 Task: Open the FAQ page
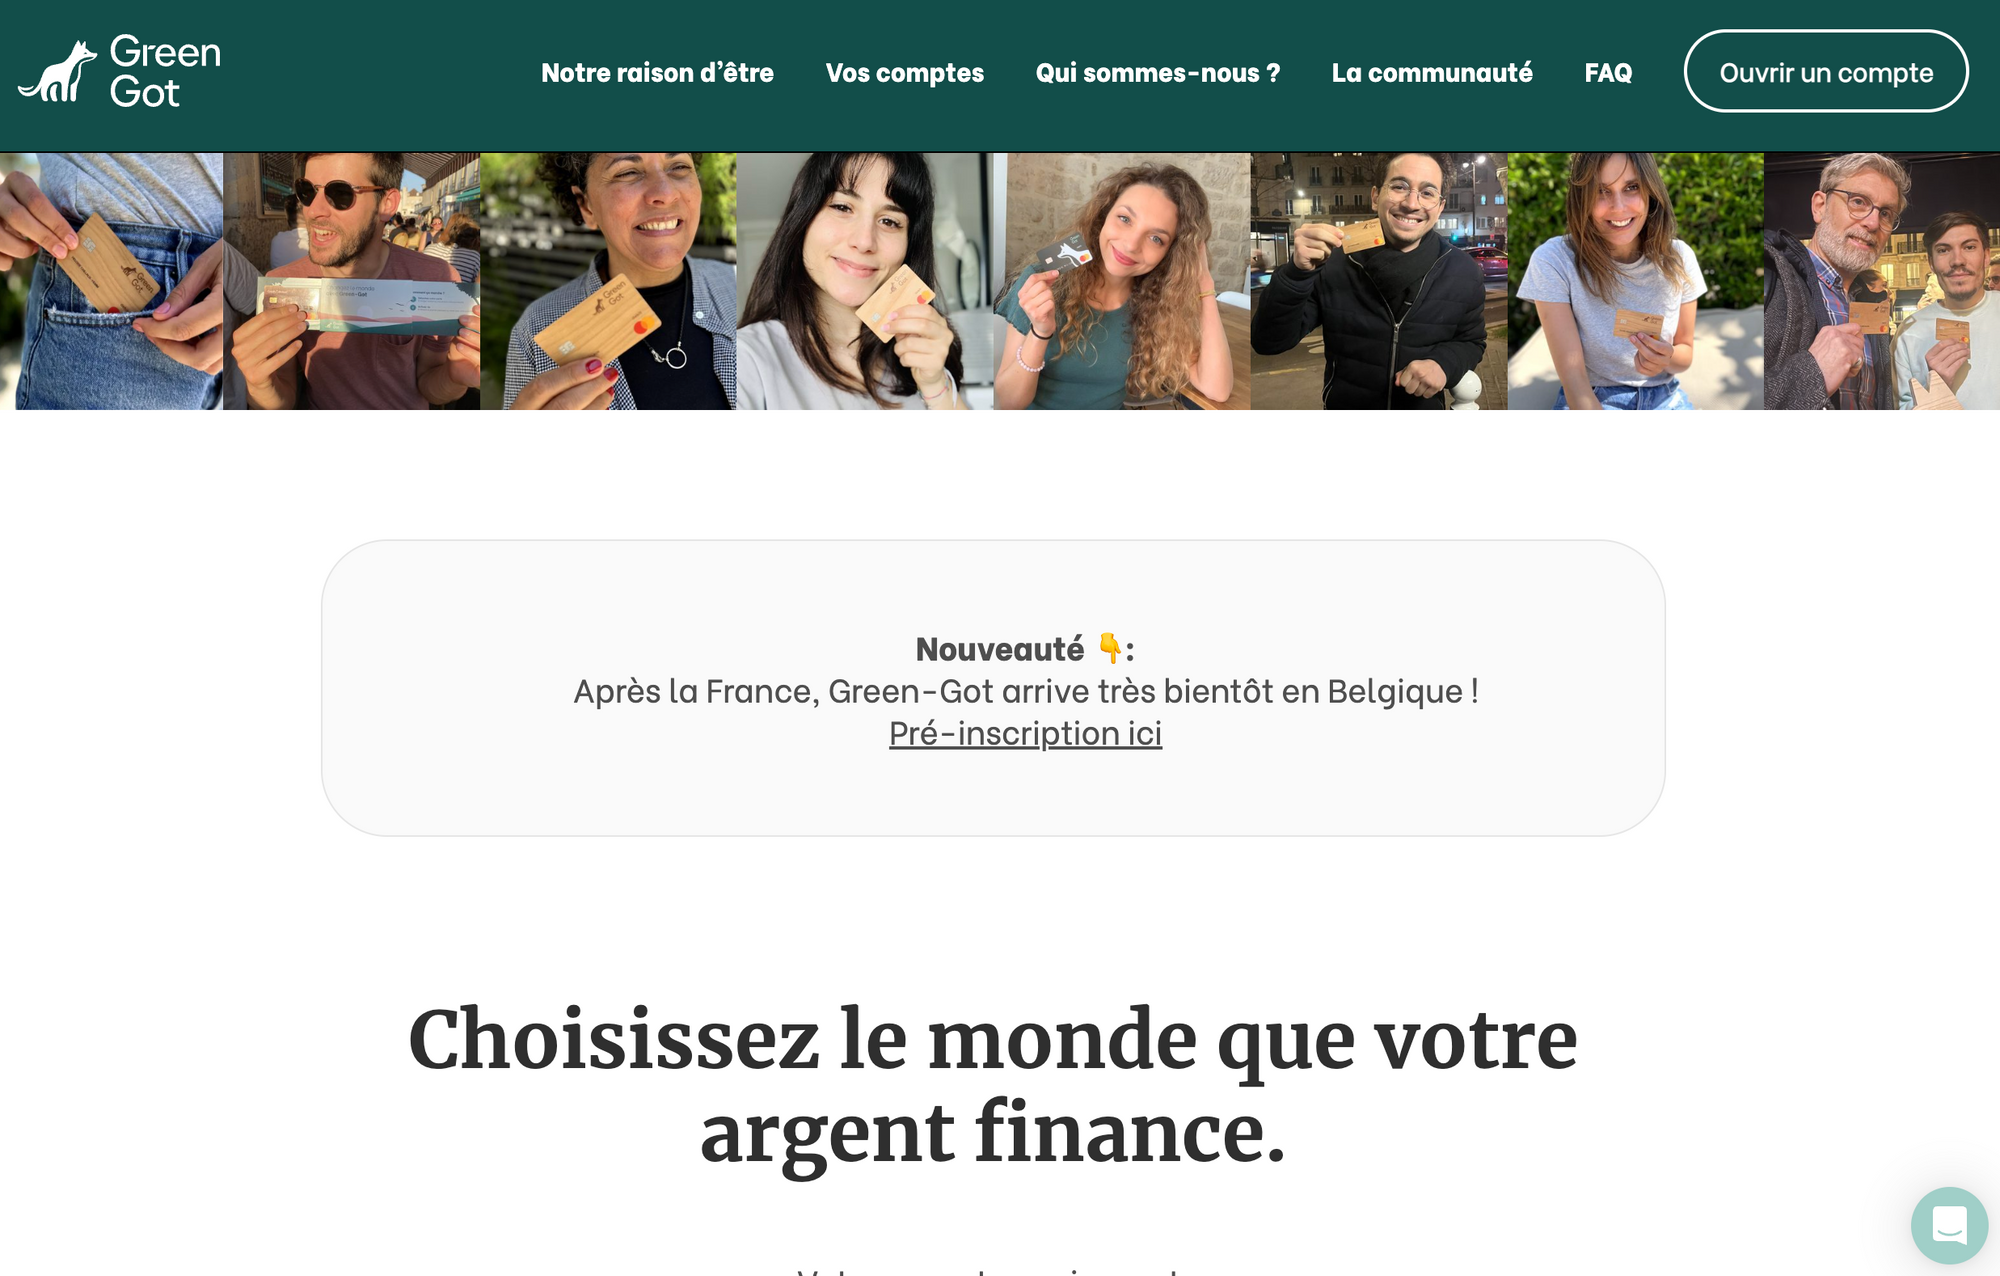pos(1608,73)
